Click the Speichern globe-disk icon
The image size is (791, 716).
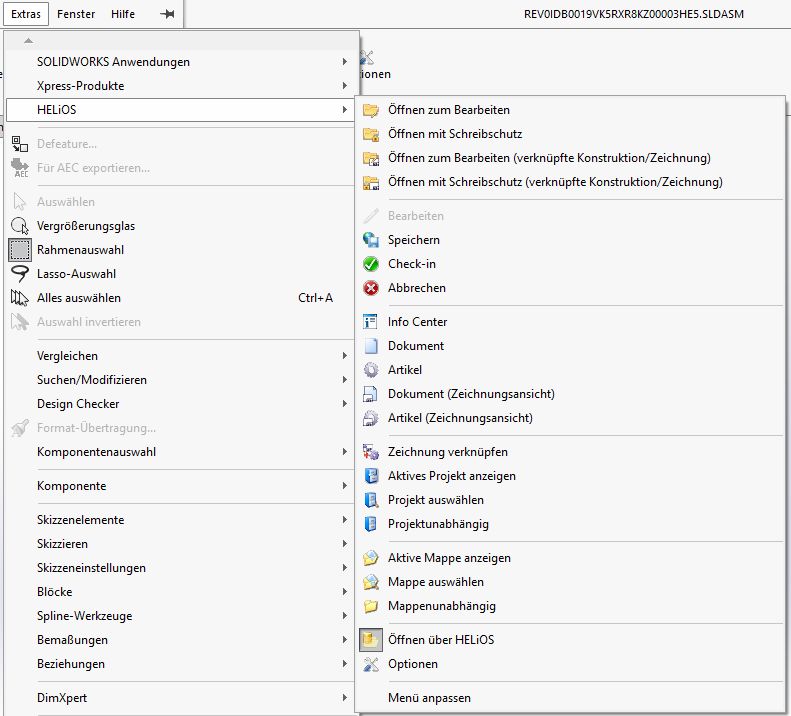[371, 240]
